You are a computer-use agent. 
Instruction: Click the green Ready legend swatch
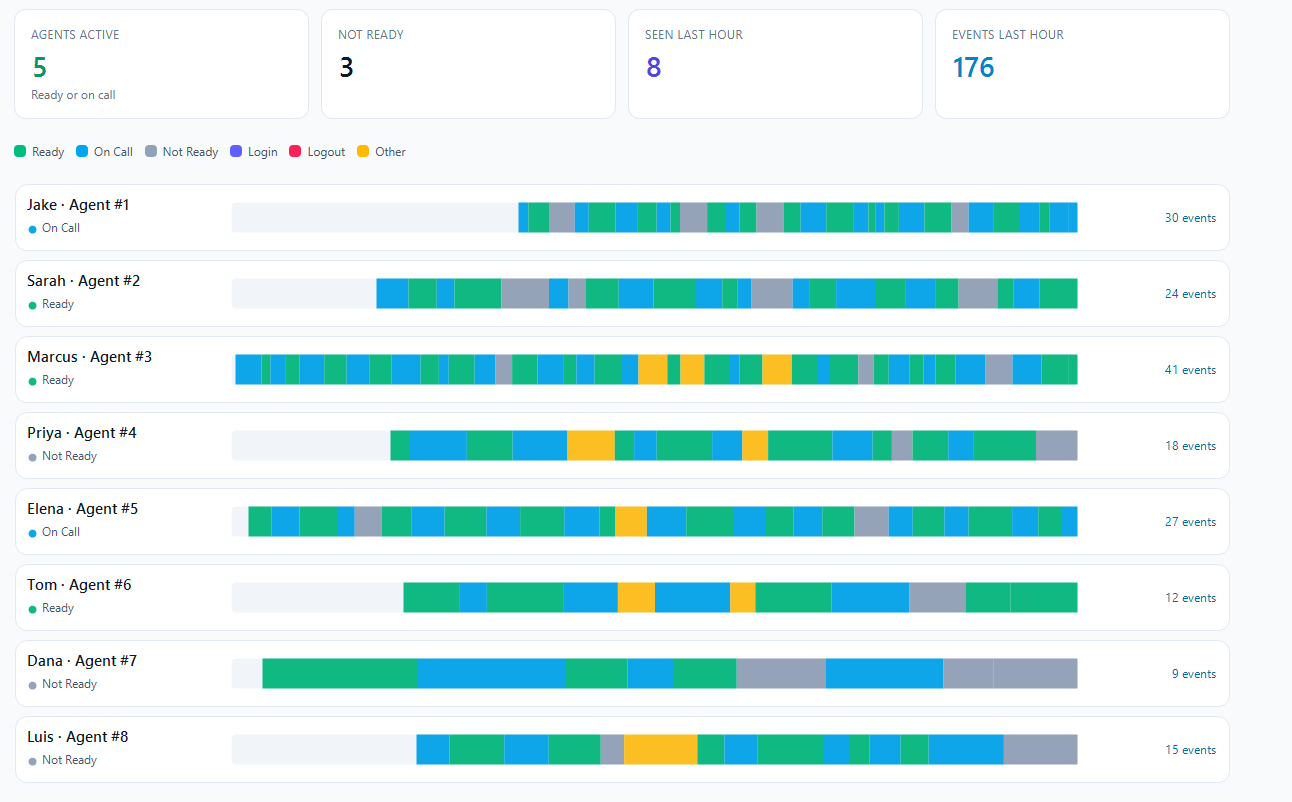point(20,152)
